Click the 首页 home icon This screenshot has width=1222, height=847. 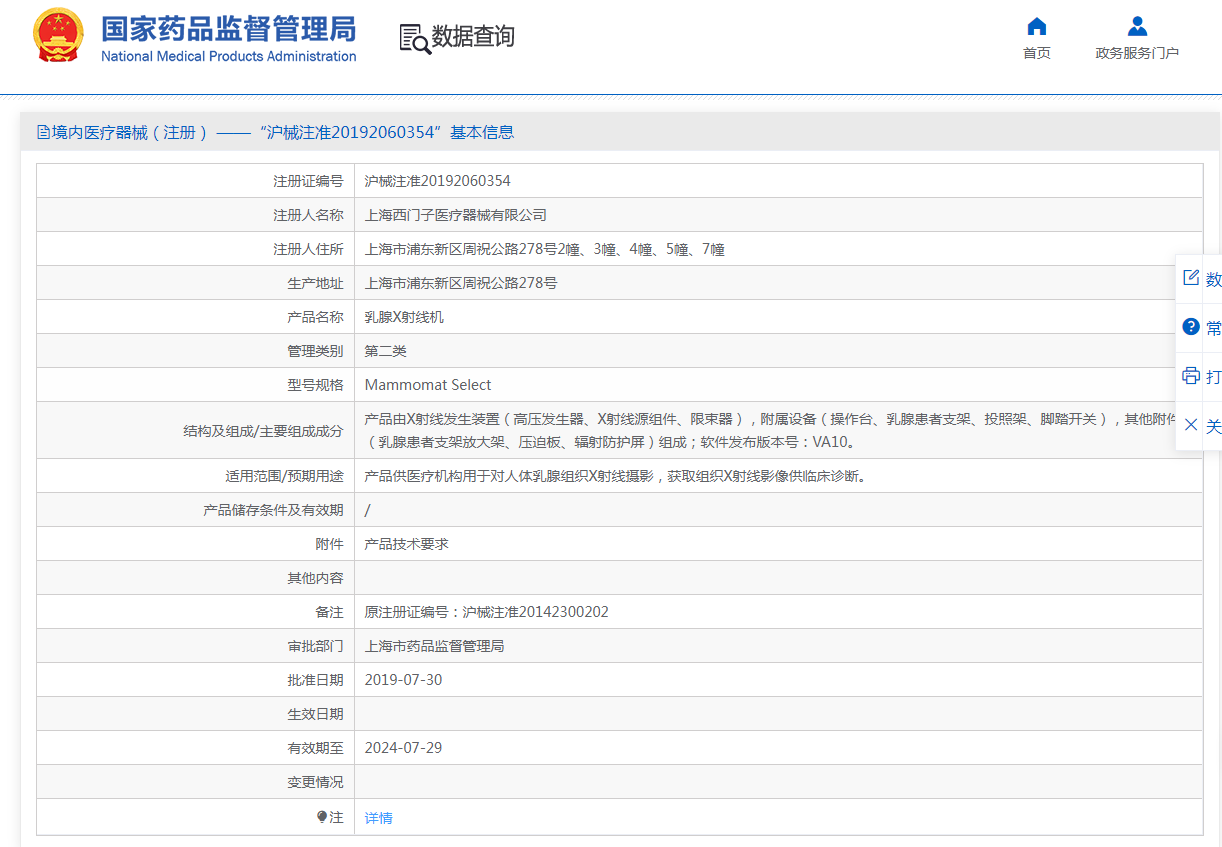point(1037,26)
